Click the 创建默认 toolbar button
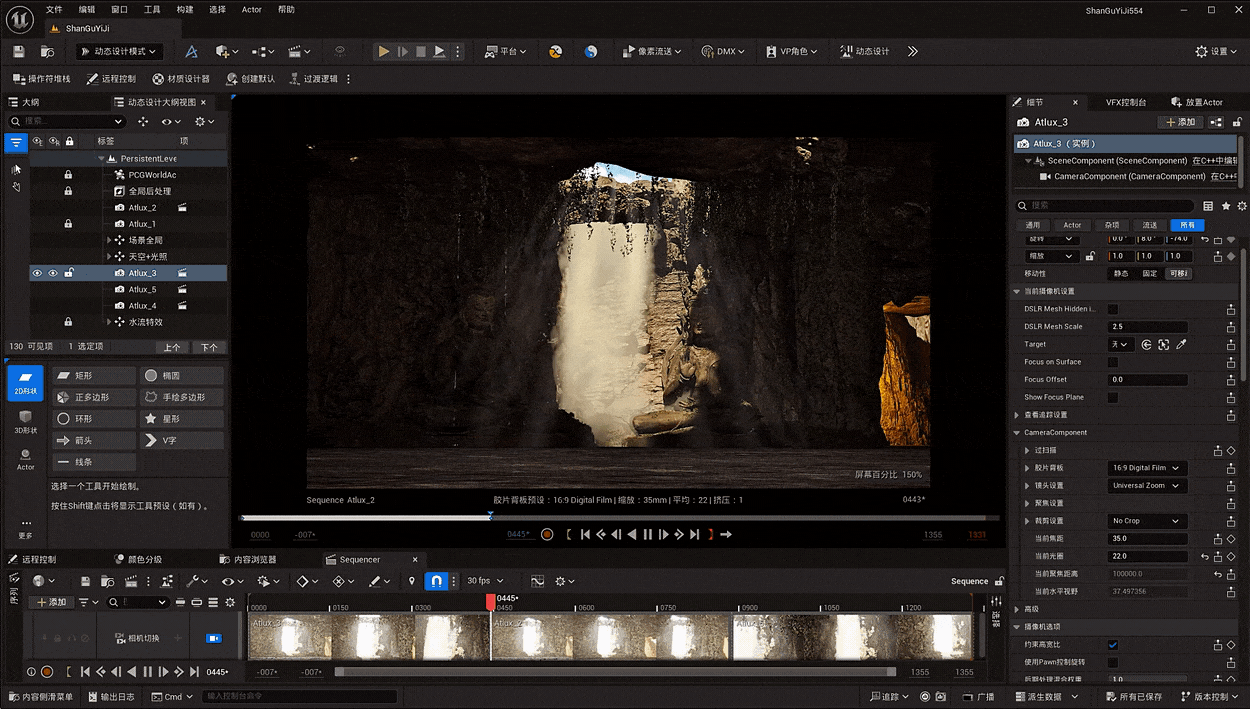Screen dimensions: 1250x709 [x=250, y=78]
